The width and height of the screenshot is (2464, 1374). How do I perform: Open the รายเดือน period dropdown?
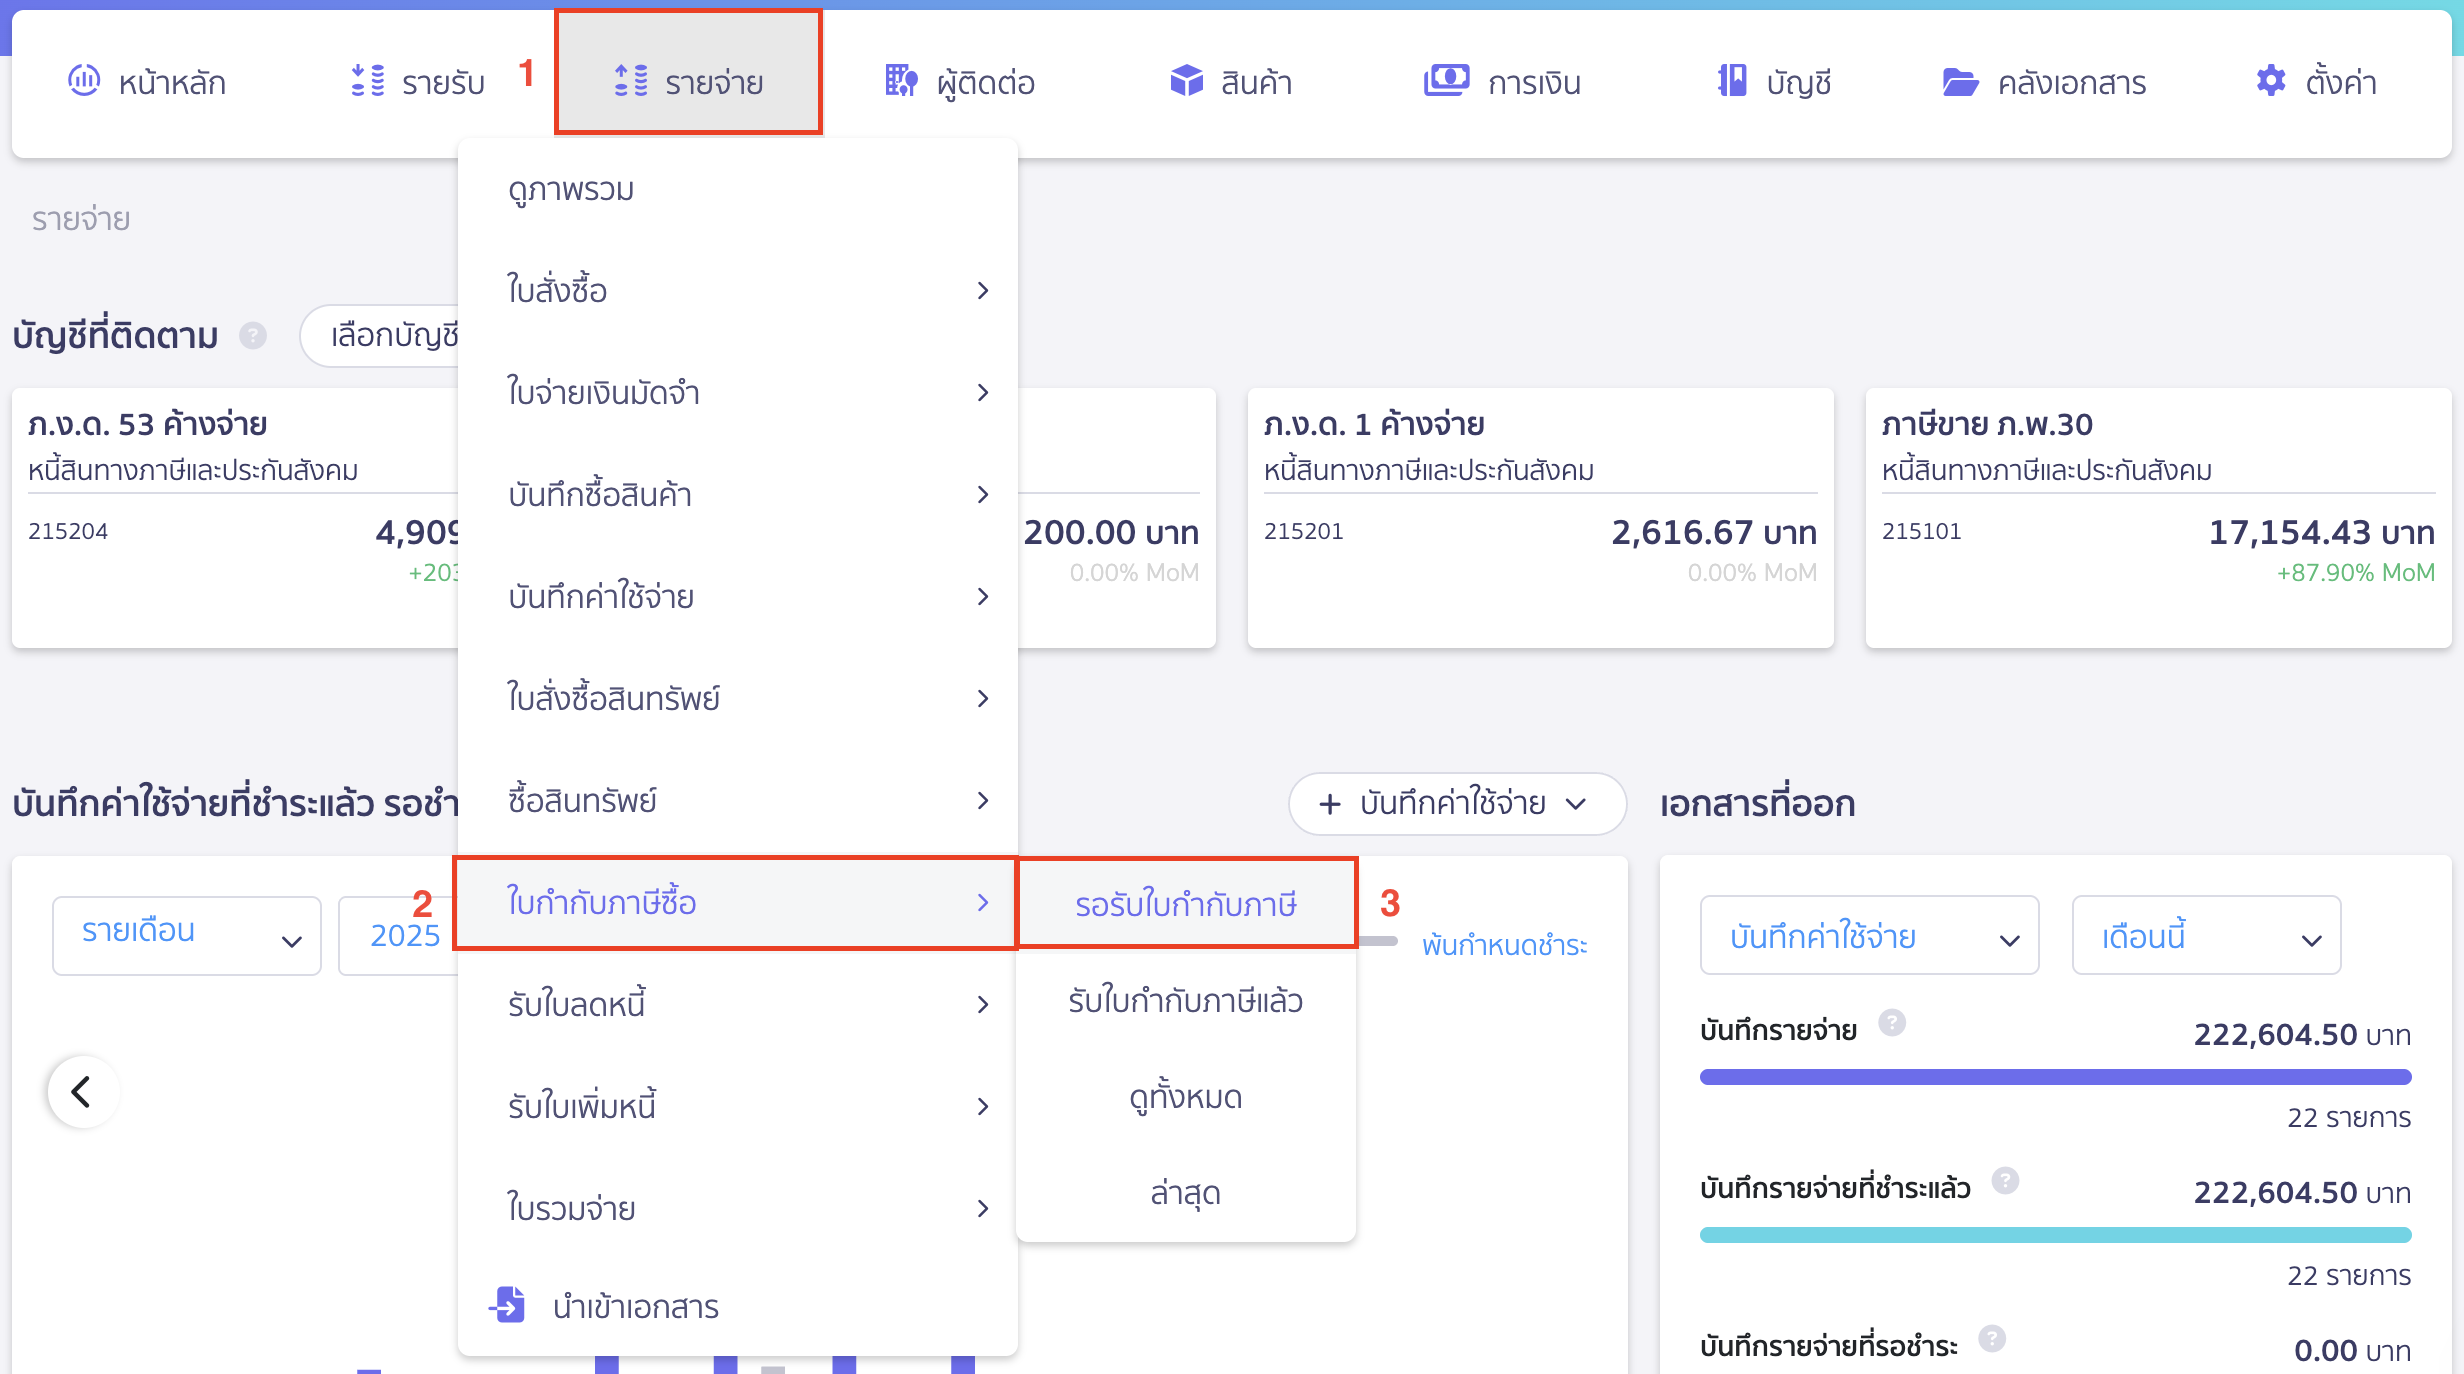click(187, 935)
